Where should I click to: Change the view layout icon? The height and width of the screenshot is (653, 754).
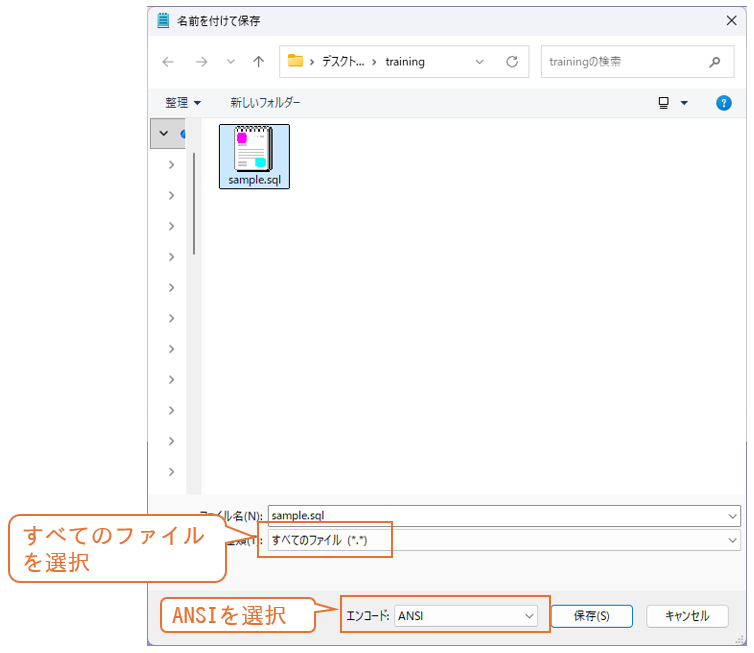[664, 102]
